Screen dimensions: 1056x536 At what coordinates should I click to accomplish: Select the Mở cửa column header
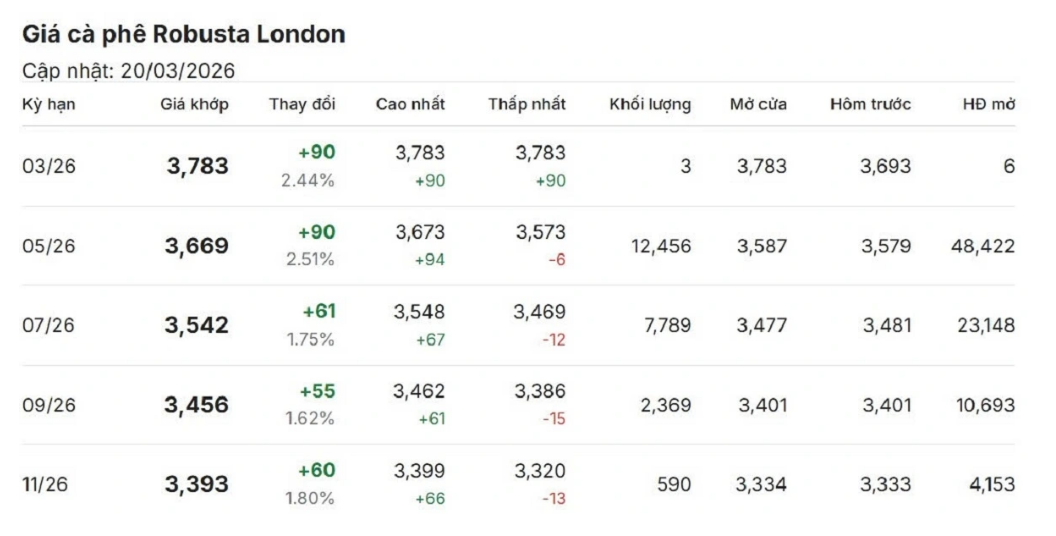[758, 104]
